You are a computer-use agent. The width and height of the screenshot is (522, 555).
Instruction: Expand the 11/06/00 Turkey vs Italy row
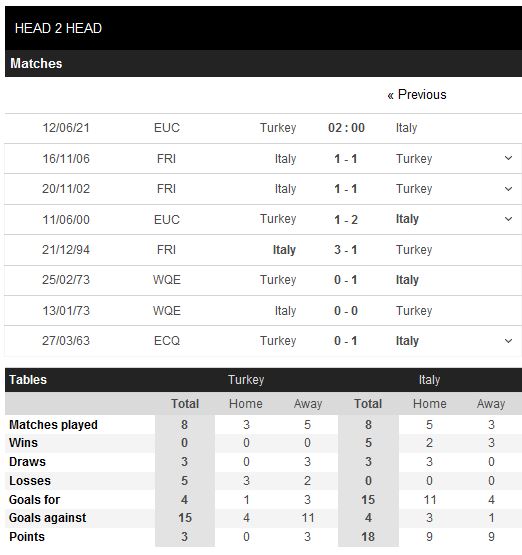pyautogui.click(x=508, y=219)
